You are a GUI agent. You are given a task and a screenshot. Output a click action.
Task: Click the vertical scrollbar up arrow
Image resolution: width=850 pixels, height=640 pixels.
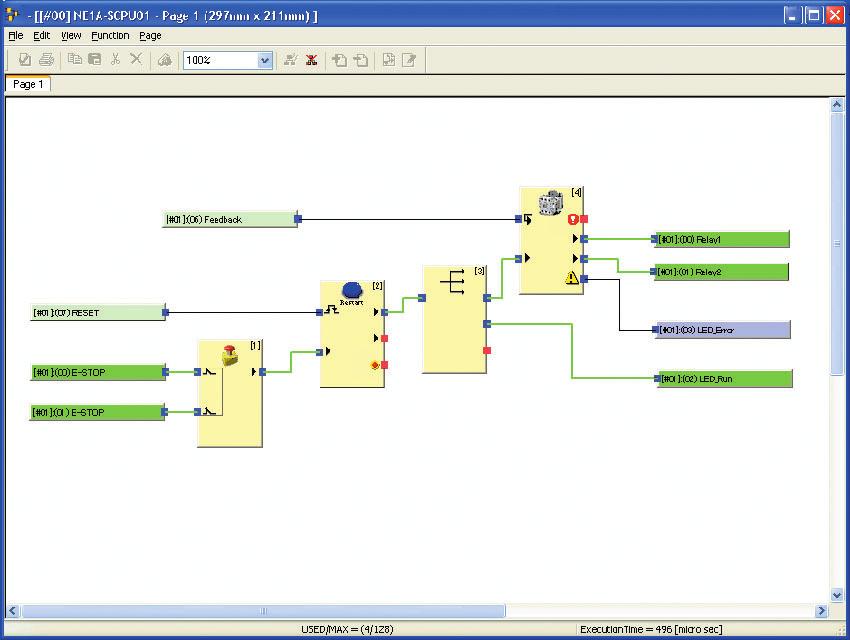pyautogui.click(x=836, y=104)
